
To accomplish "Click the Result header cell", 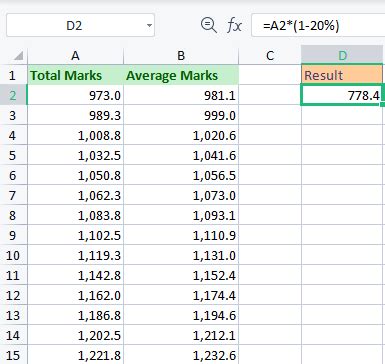I will tap(342, 75).
